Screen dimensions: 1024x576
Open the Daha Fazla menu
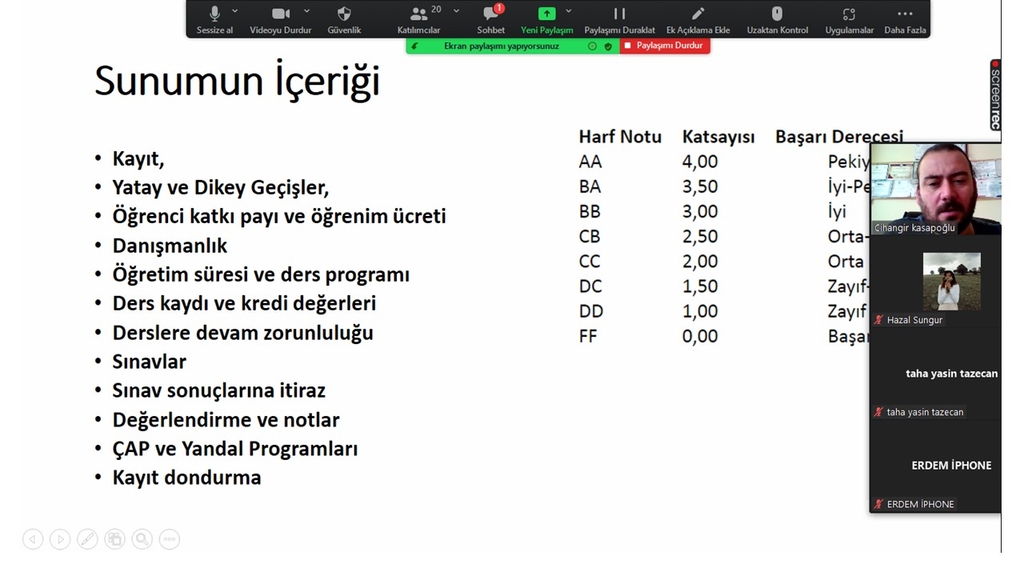coord(905,19)
